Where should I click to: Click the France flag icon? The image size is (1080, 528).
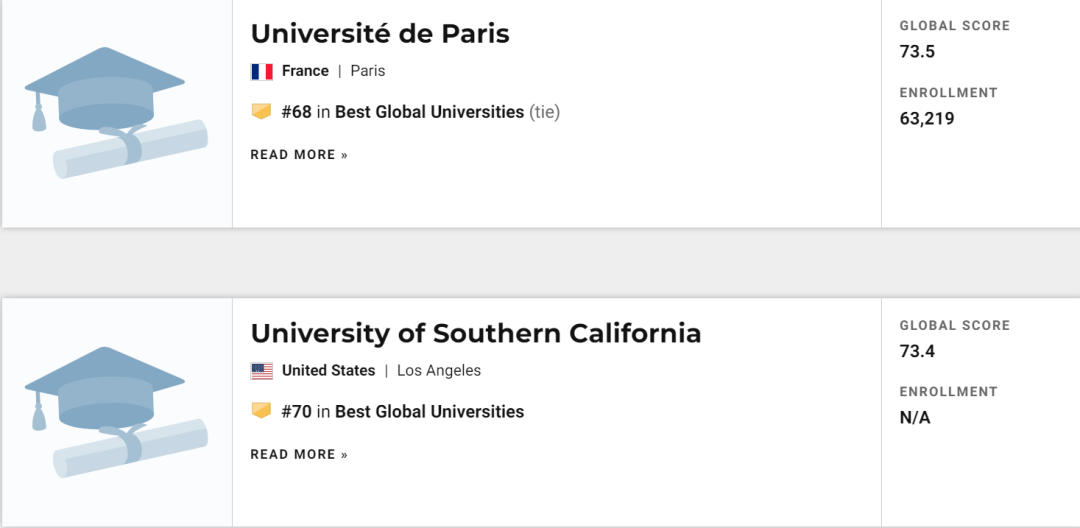click(x=262, y=71)
